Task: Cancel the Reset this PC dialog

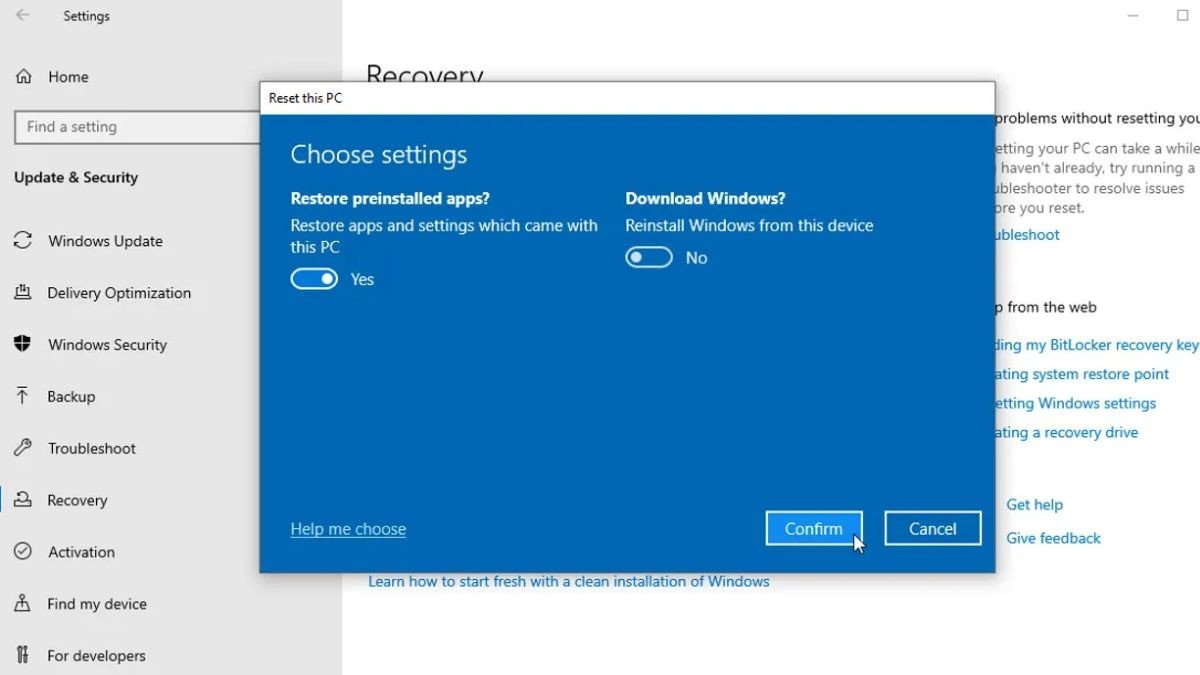Action: coord(931,528)
